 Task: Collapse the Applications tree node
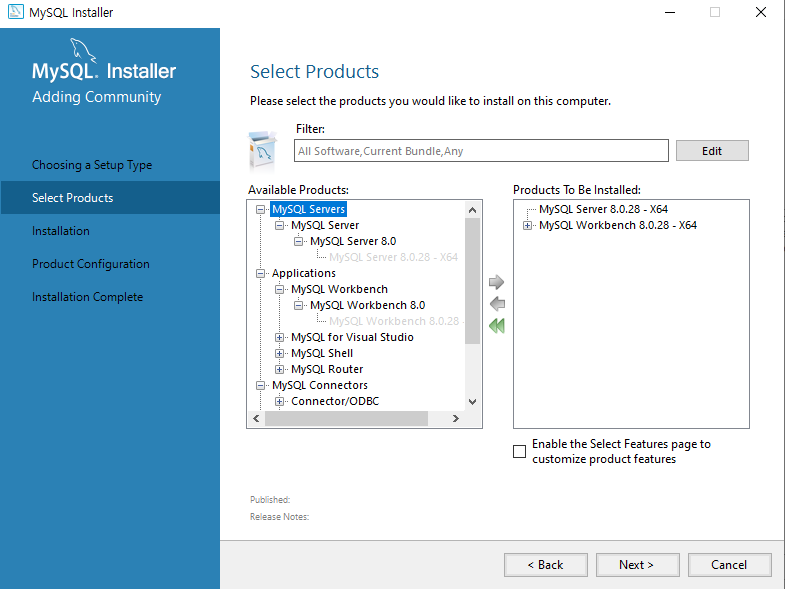(260, 273)
